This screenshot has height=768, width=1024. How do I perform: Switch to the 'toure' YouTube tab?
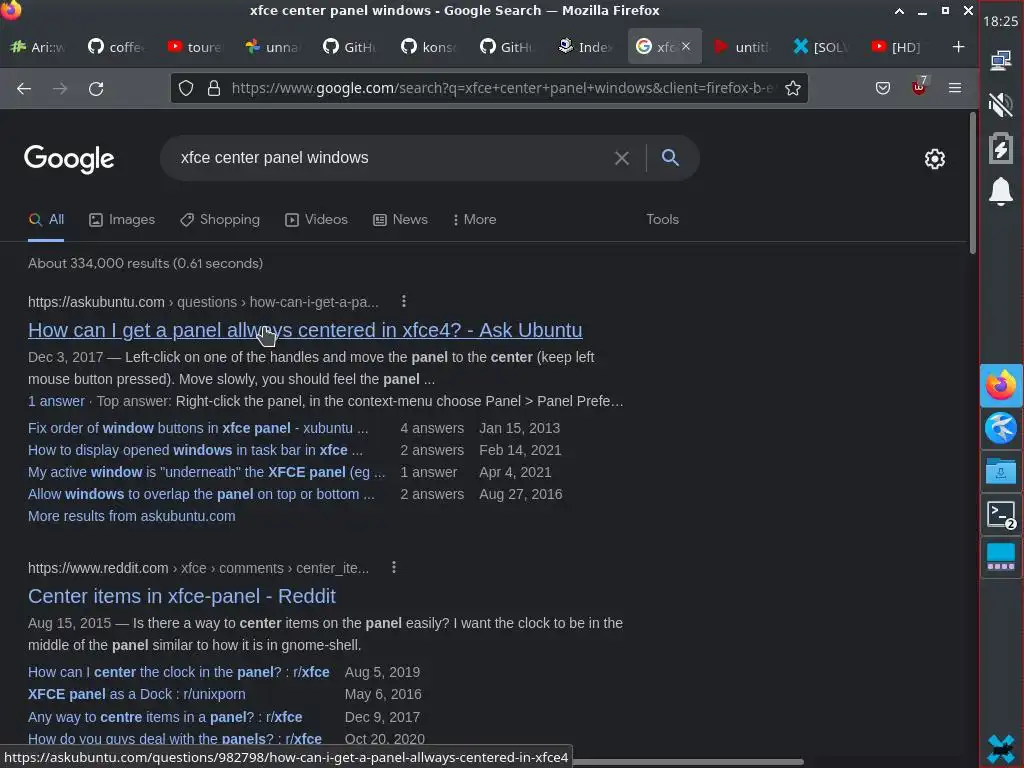click(x=196, y=47)
